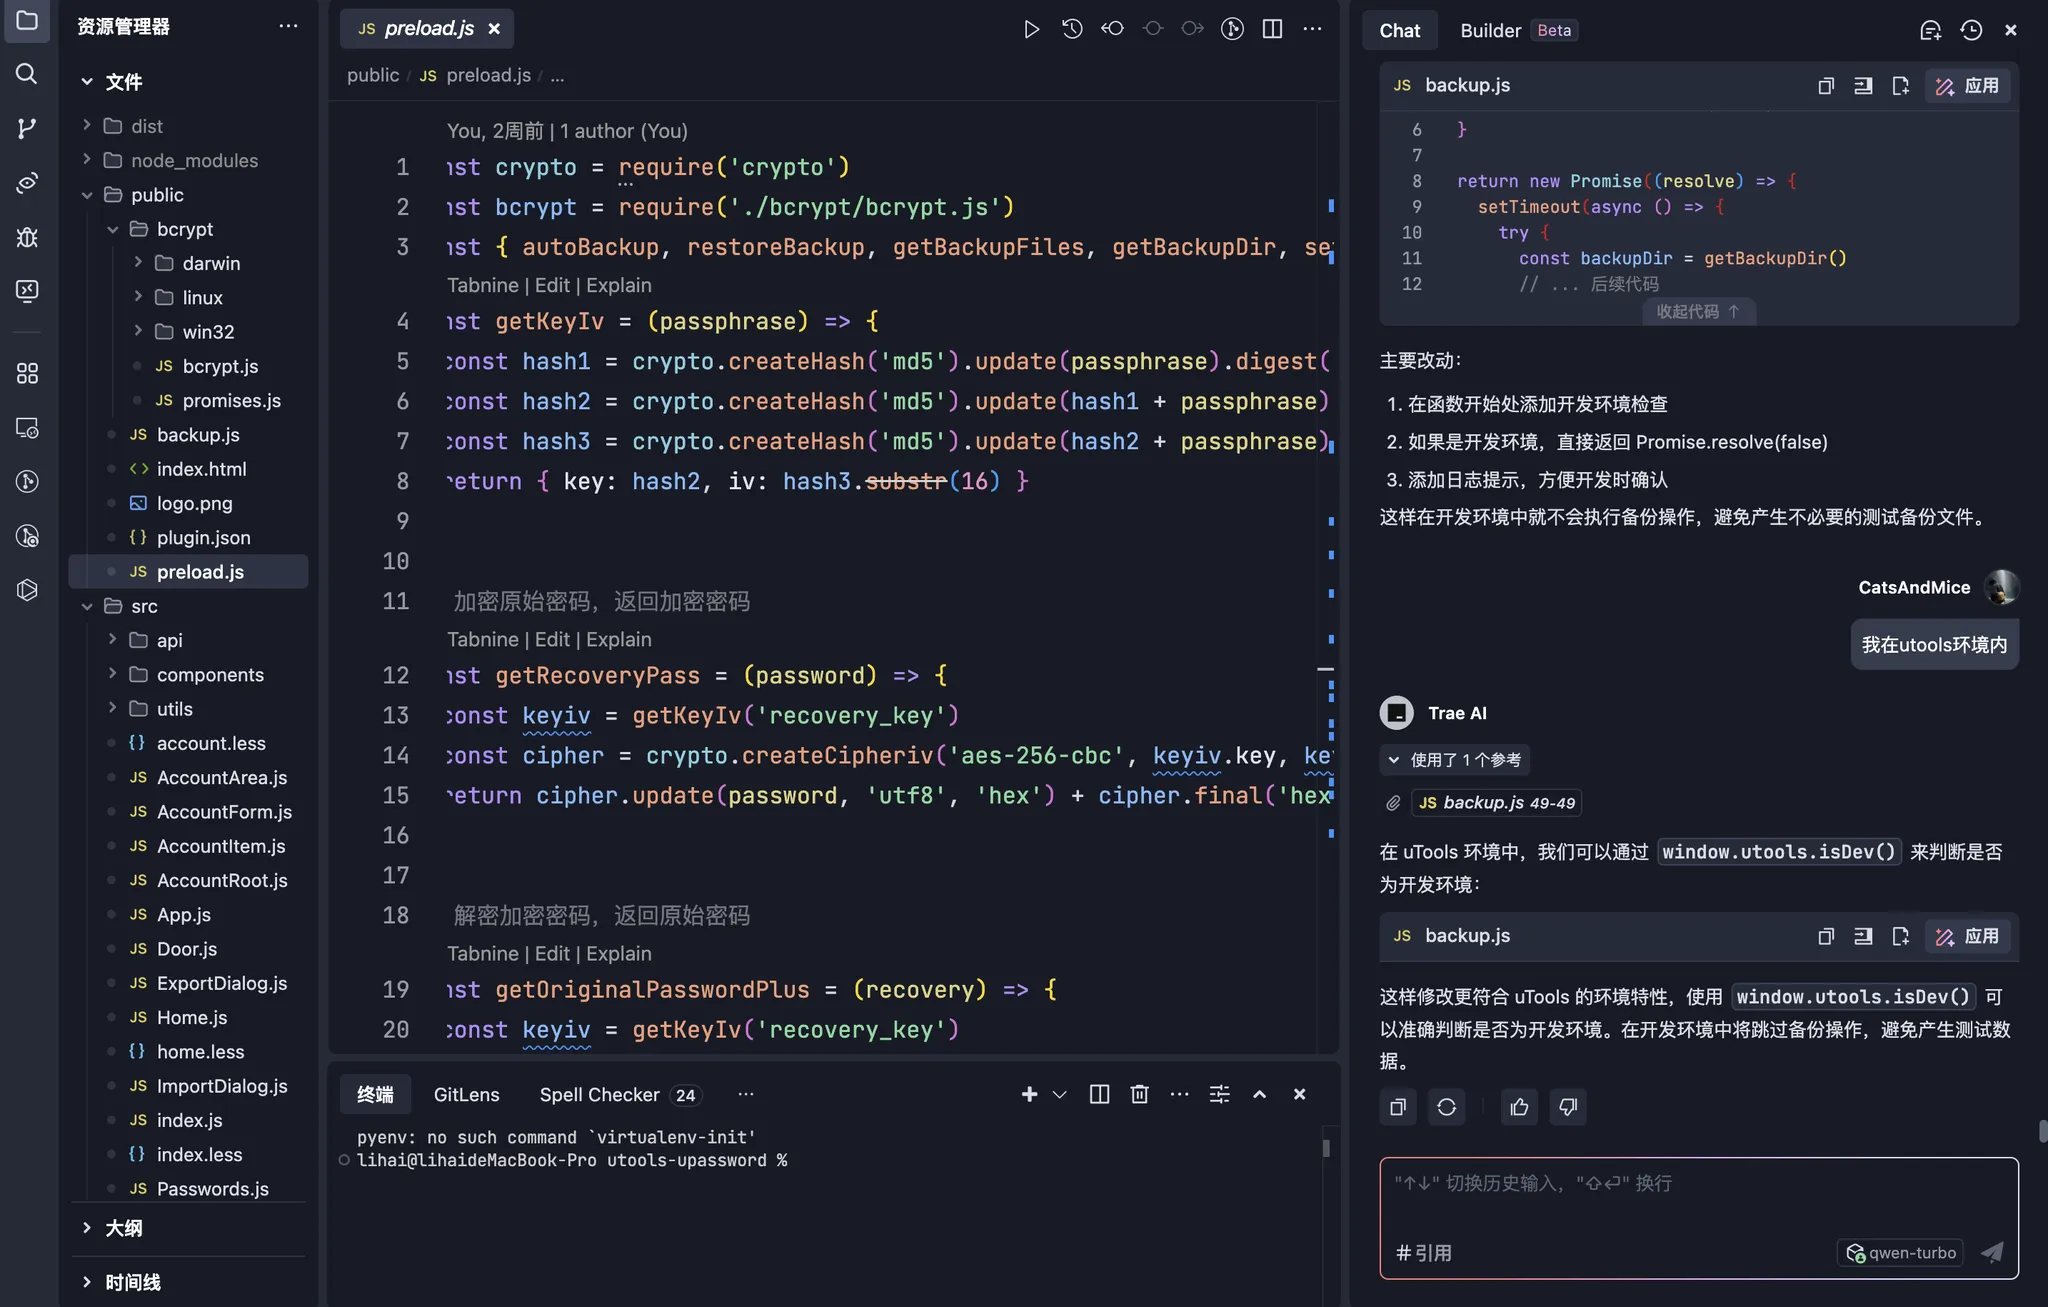Regenerate the Trae AI response

[x=1446, y=1107]
